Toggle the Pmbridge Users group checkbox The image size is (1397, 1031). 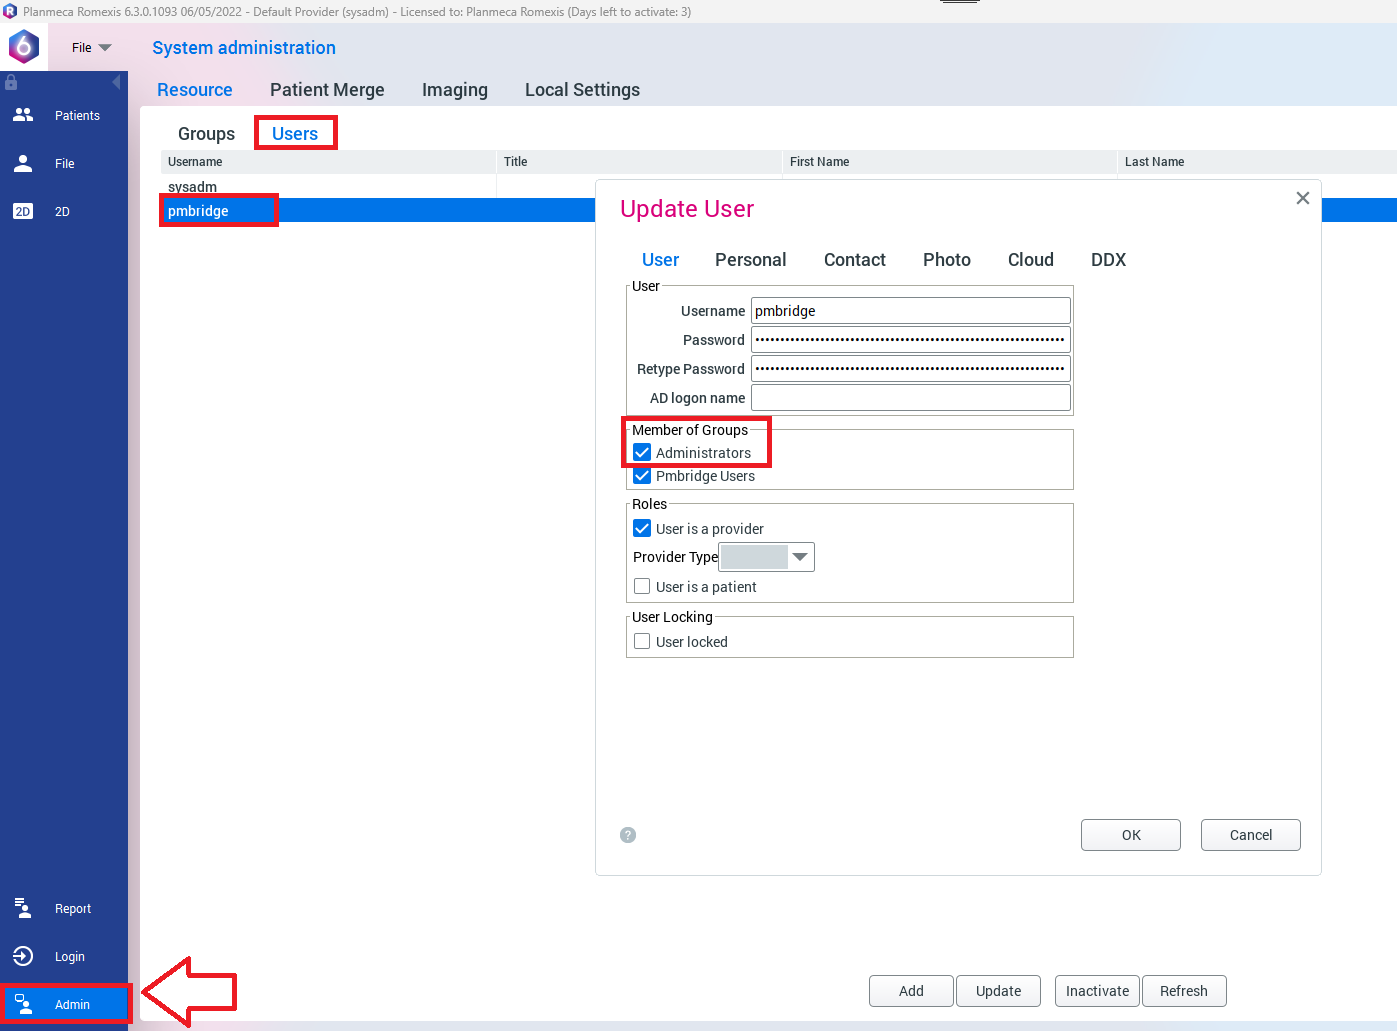click(642, 476)
